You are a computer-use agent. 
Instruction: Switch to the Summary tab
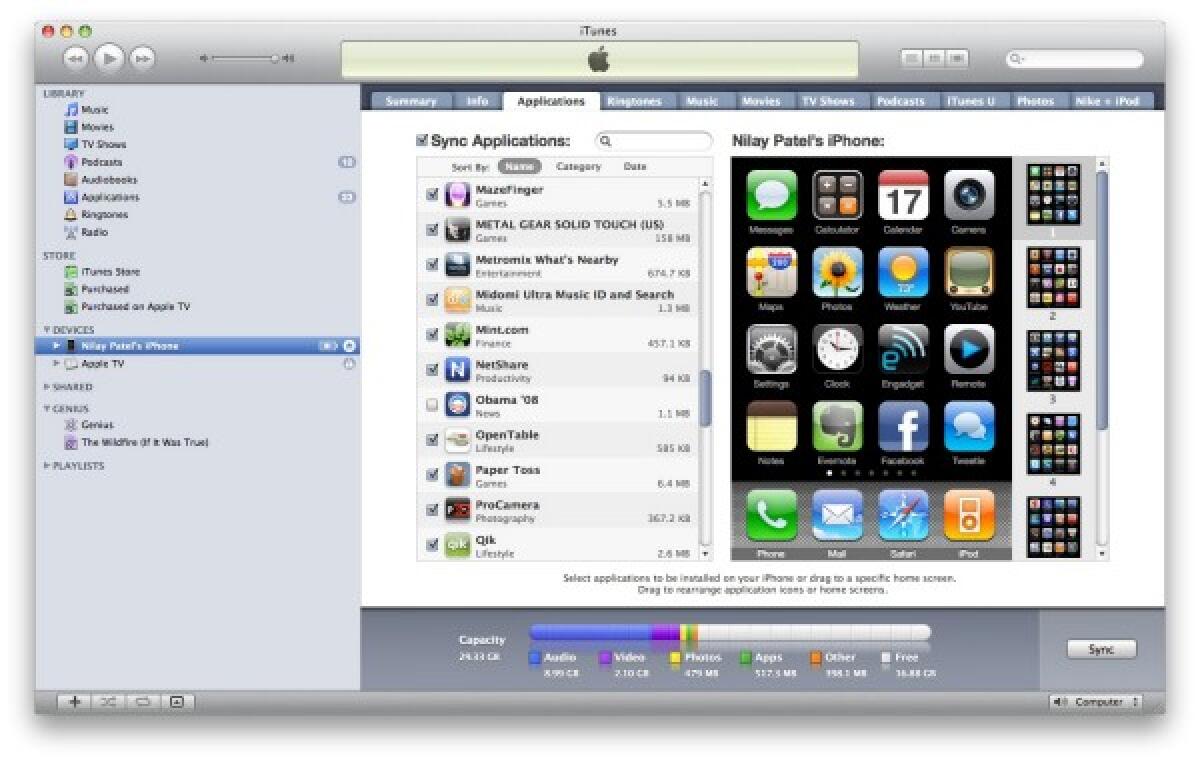[411, 101]
